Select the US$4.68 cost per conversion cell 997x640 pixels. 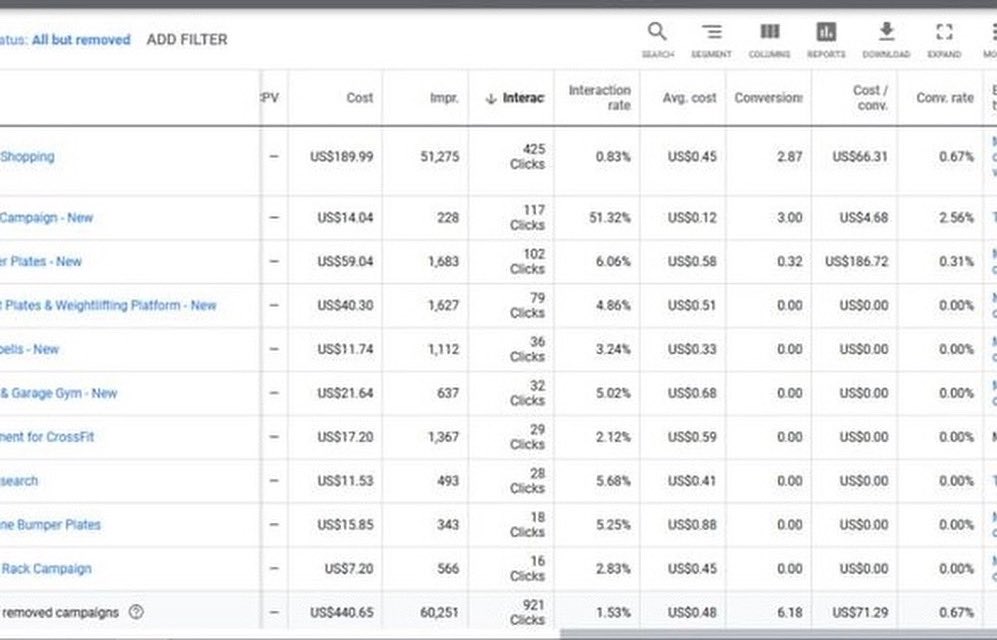click(x=863, y=217)
